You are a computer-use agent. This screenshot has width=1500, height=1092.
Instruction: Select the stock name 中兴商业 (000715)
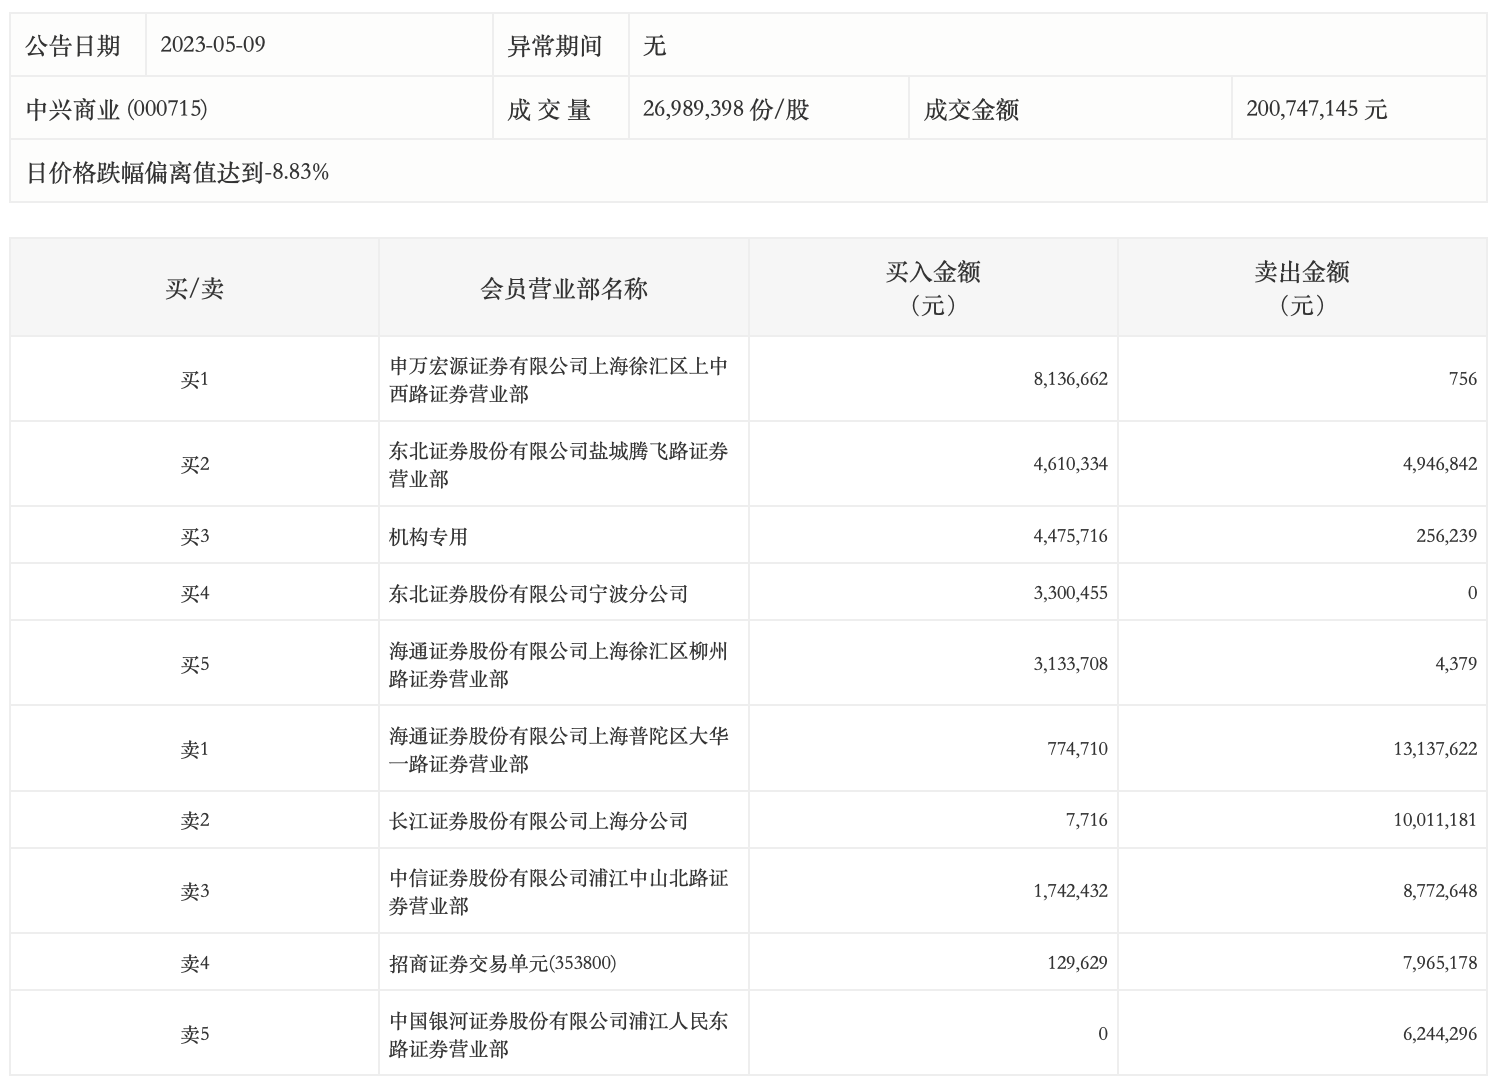point(117,109)
